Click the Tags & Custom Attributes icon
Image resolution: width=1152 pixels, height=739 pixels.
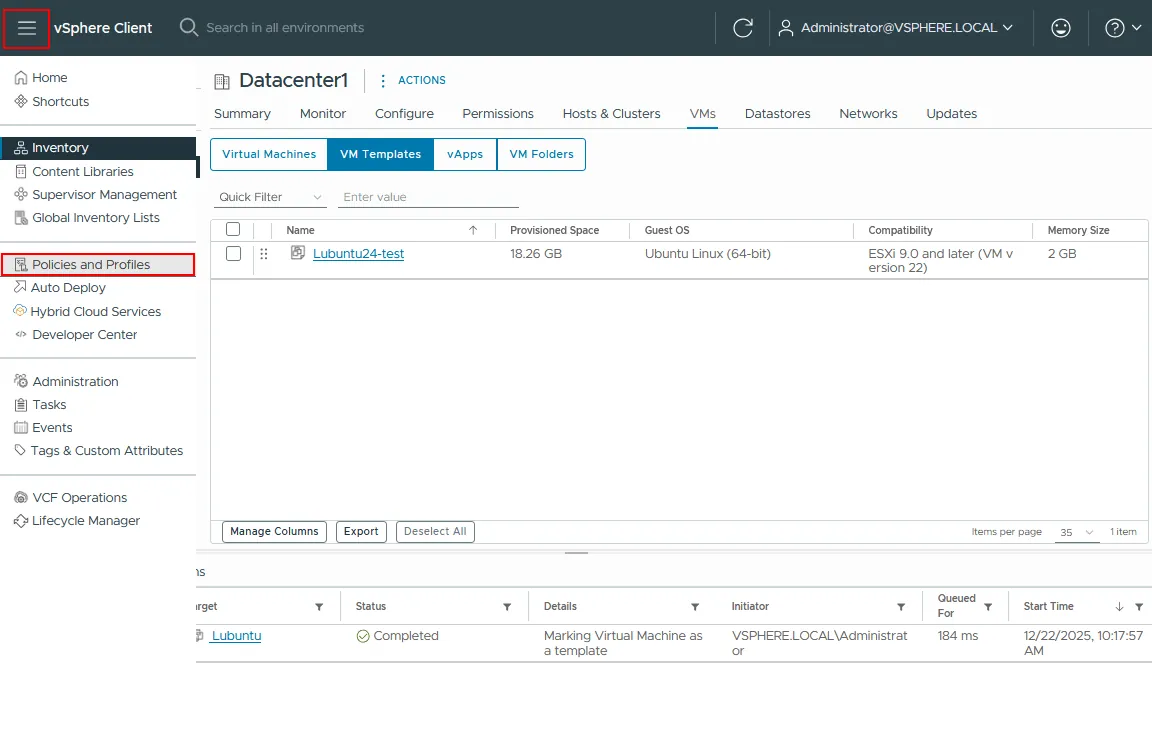pos(21,450)
